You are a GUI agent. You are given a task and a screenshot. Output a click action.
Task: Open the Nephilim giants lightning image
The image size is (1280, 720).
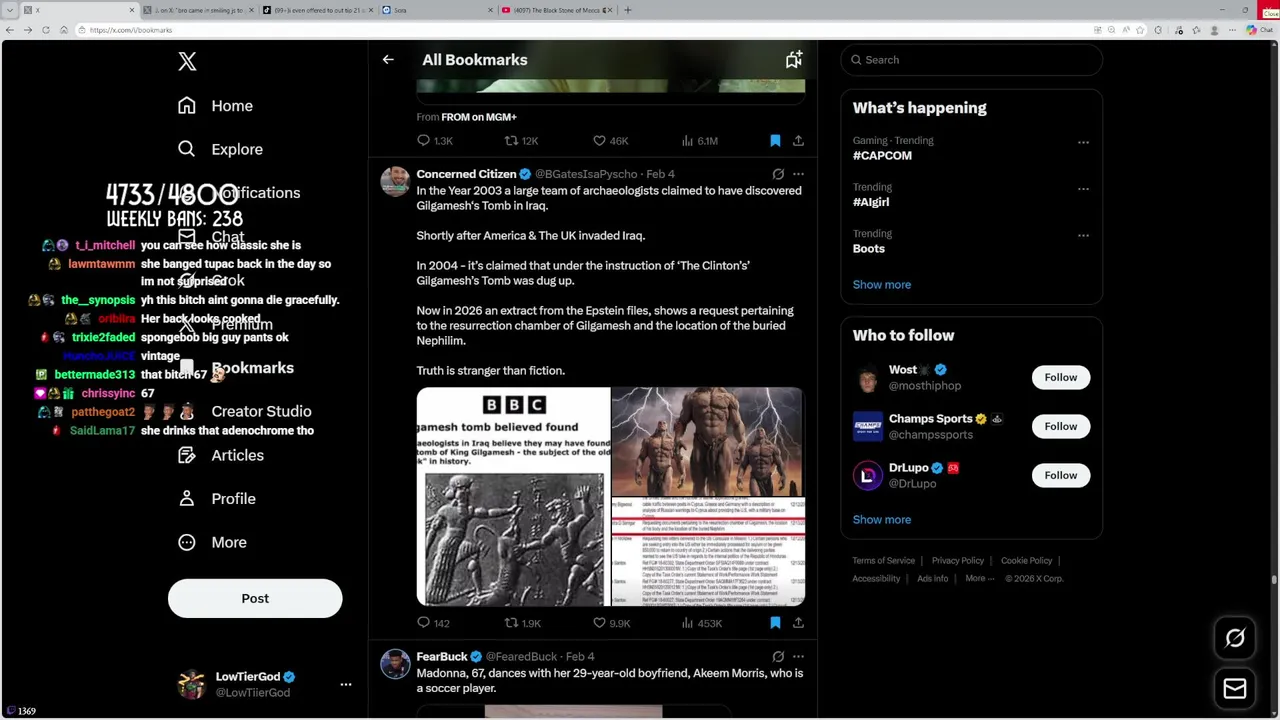(708, 442)
